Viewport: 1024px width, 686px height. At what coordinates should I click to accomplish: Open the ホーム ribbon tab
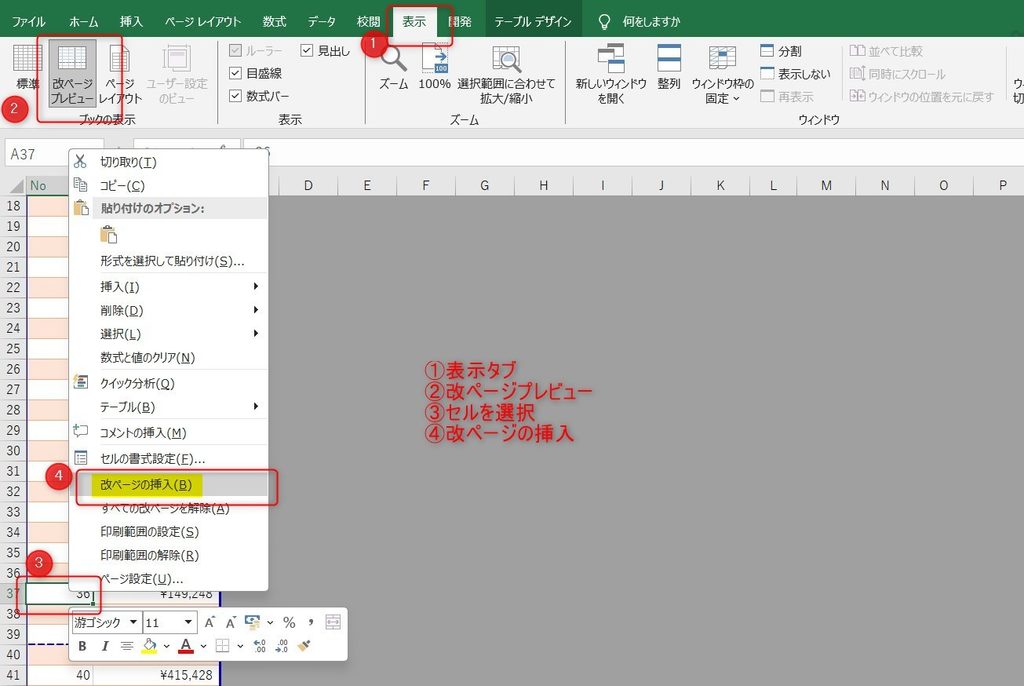pyautogui.click(x=84, y=22)
